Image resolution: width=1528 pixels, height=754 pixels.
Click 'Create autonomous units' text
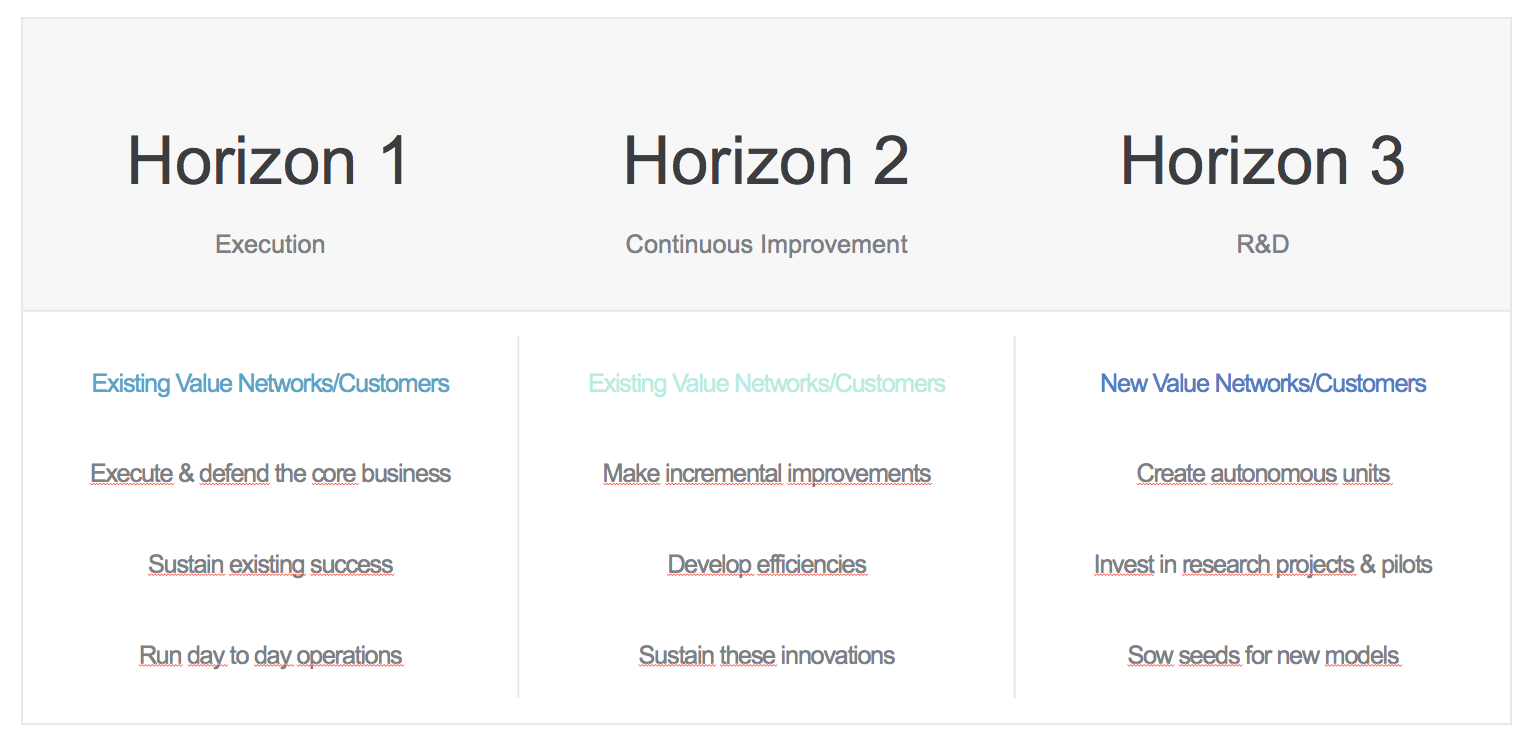(1263, 474)
